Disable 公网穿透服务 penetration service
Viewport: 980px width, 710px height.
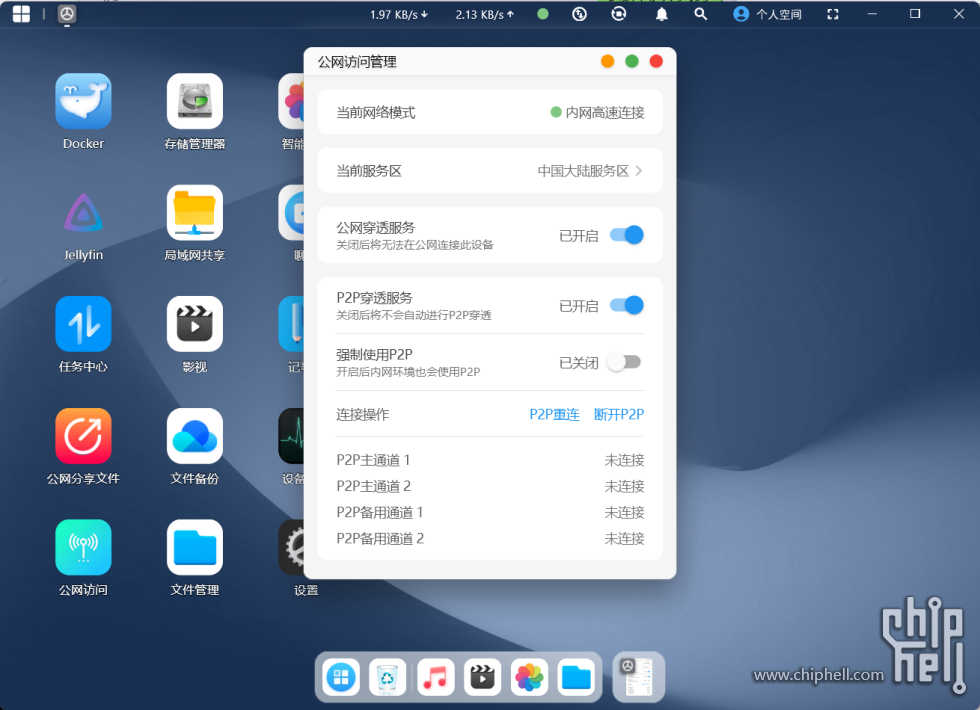click(628, 234)
